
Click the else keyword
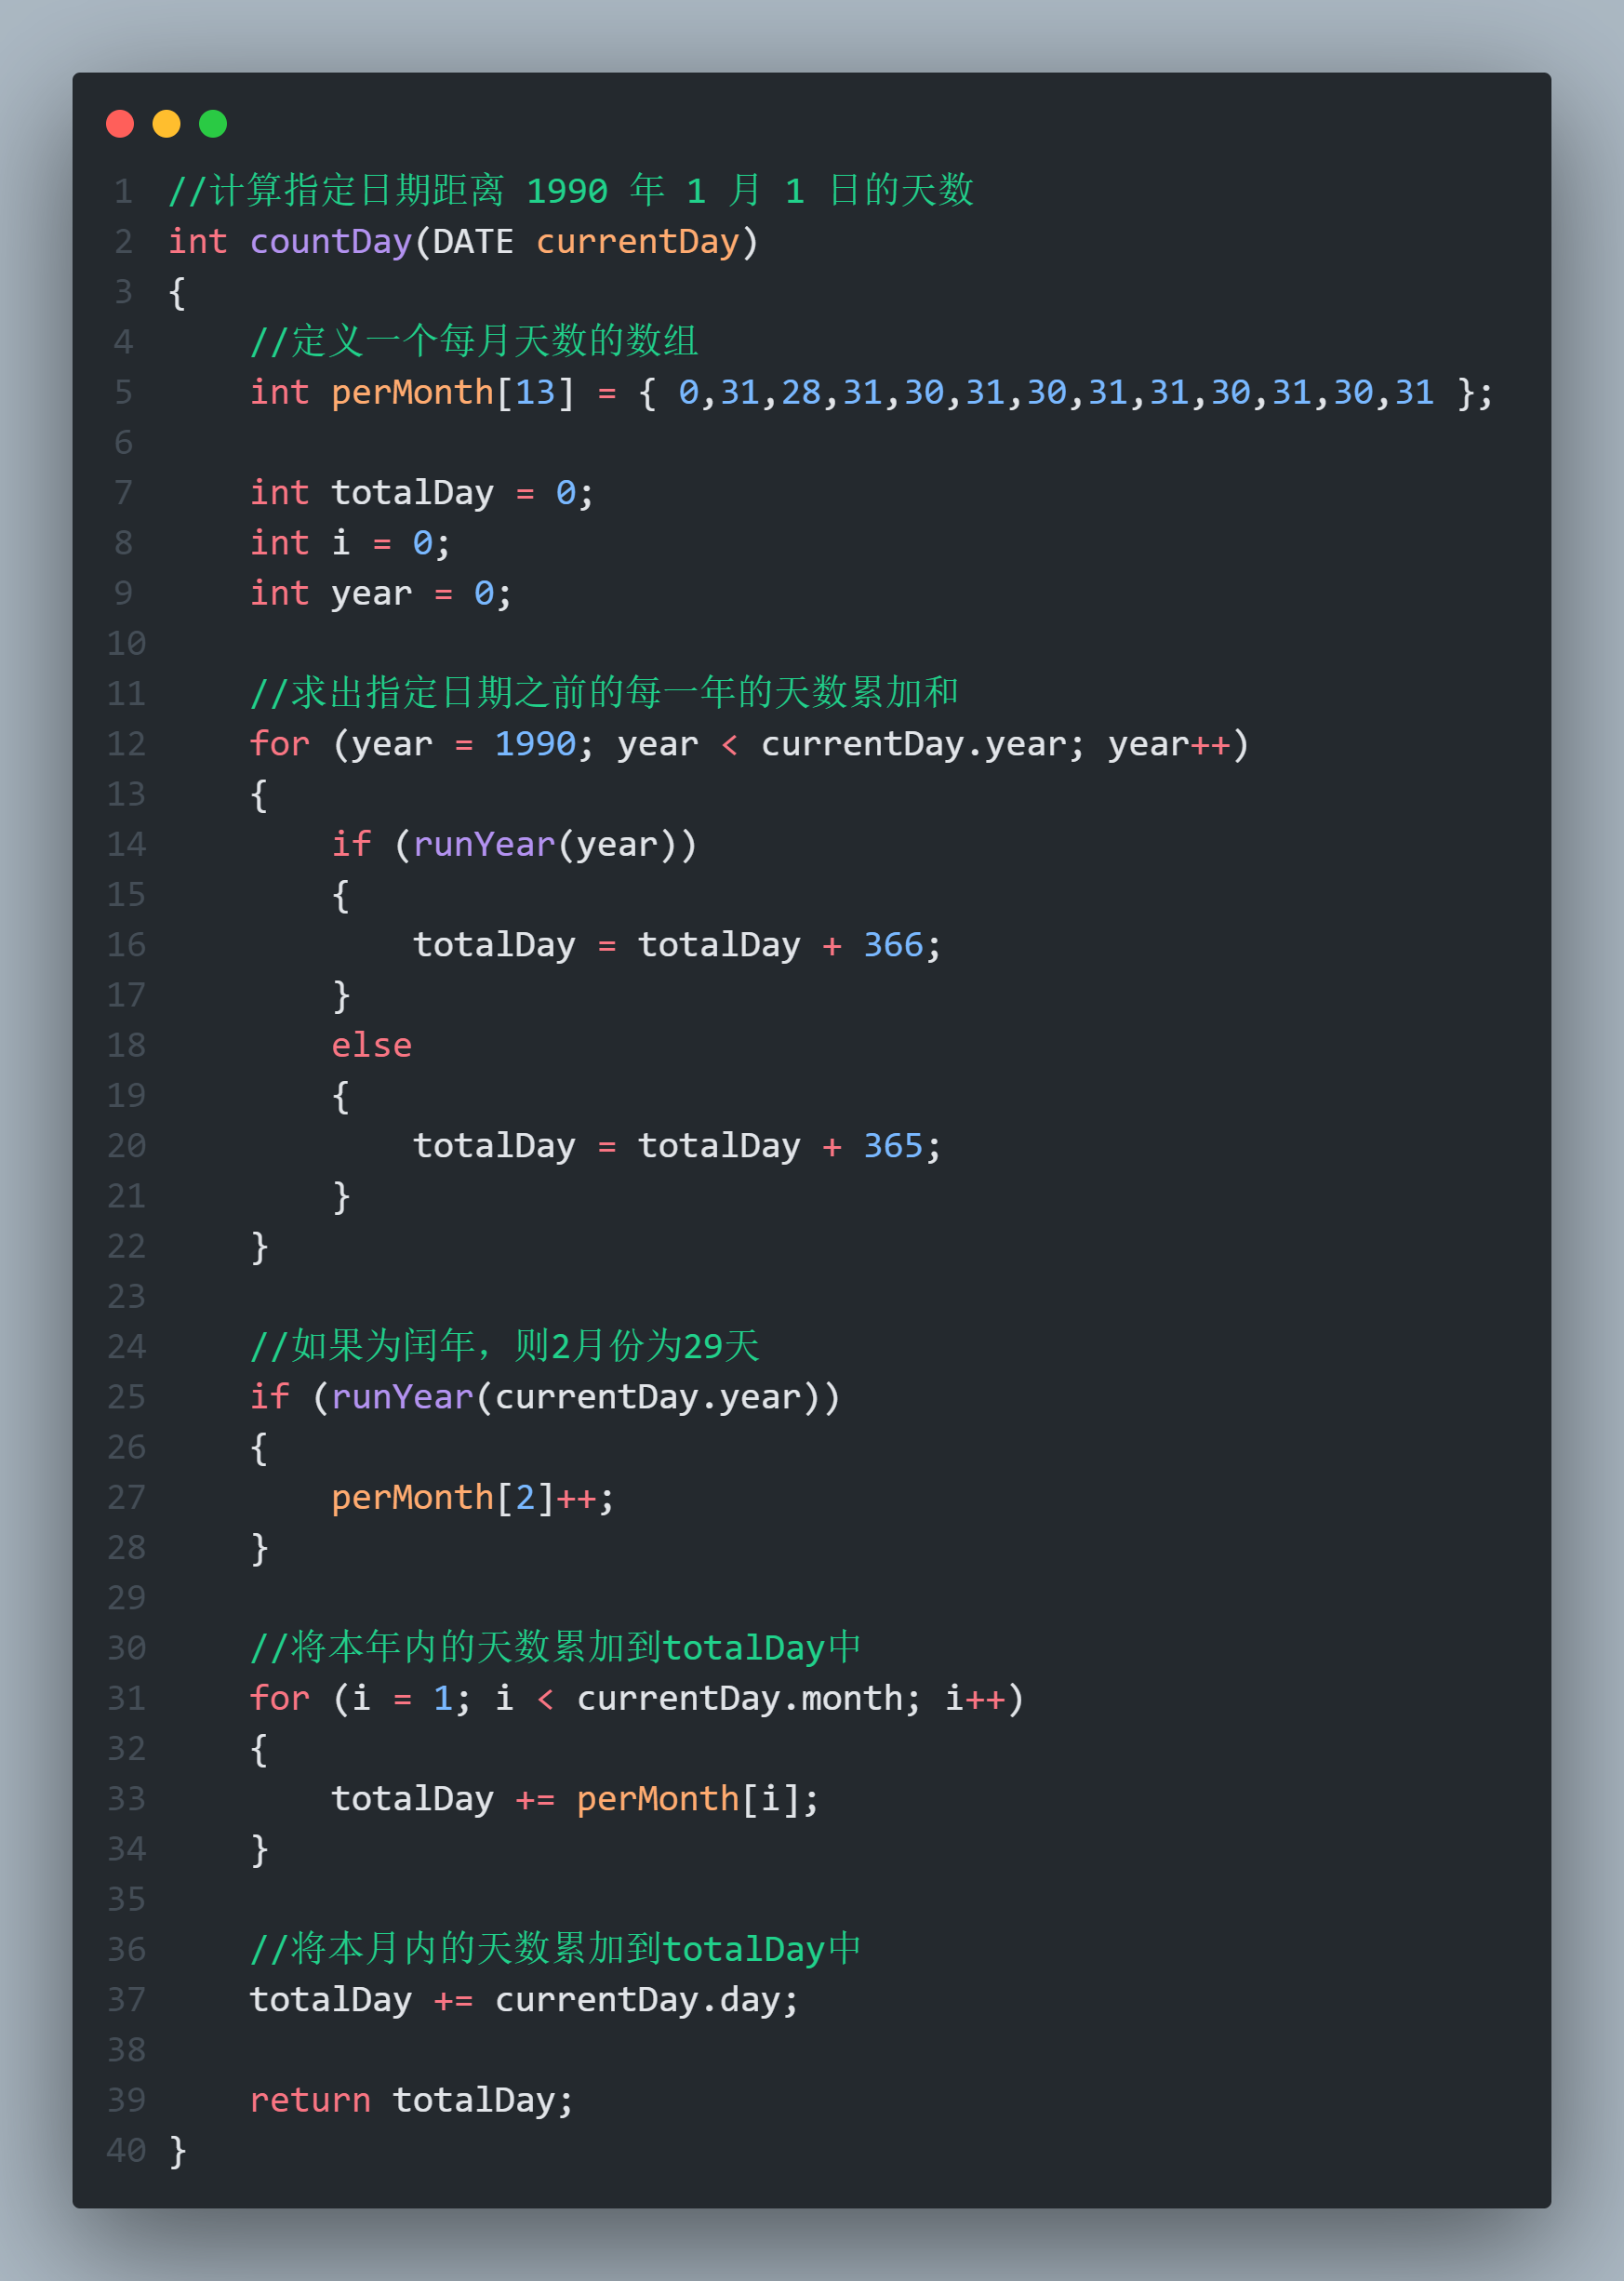click(371, 1045)
